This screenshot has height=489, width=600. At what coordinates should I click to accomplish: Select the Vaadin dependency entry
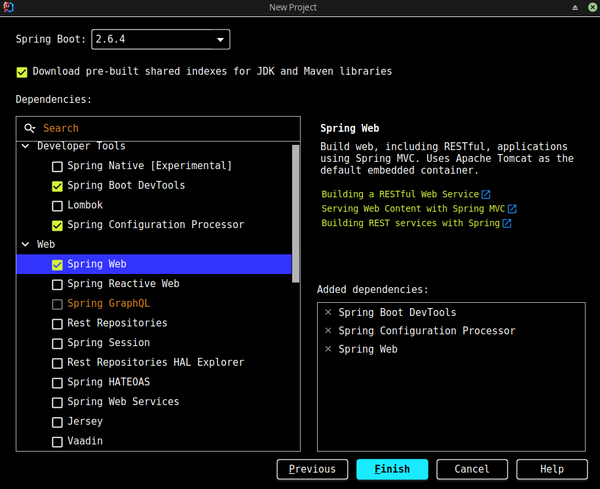pyautogui.click(x=84, y=441)
